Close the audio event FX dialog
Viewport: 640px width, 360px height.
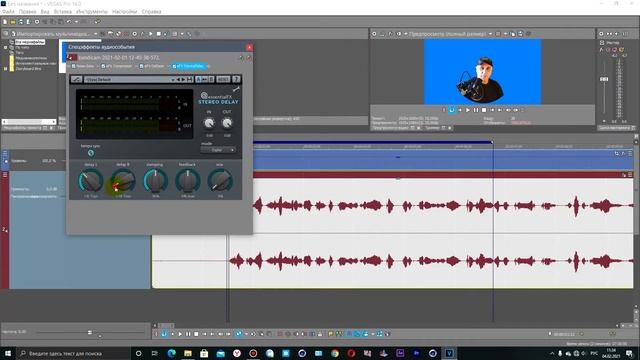pyautogui.click(x=249, y=47)
